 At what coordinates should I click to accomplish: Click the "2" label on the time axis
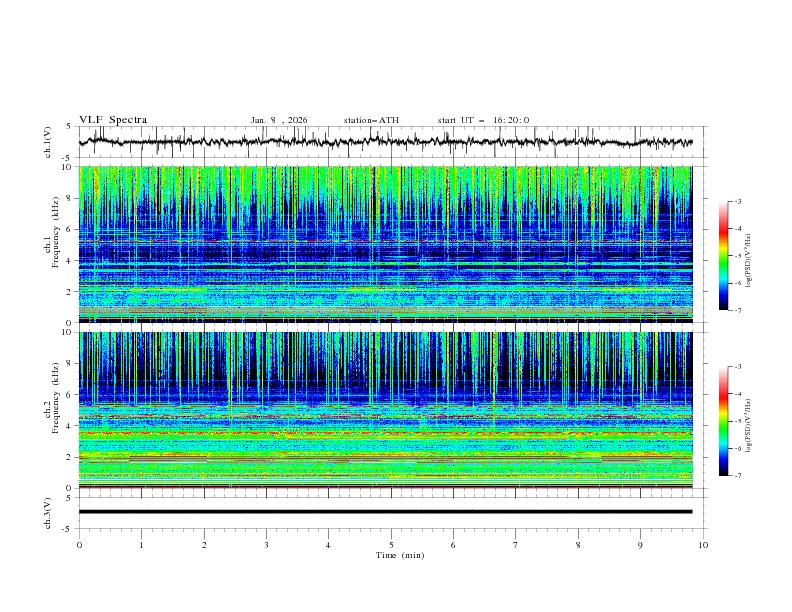coord(204,545)
